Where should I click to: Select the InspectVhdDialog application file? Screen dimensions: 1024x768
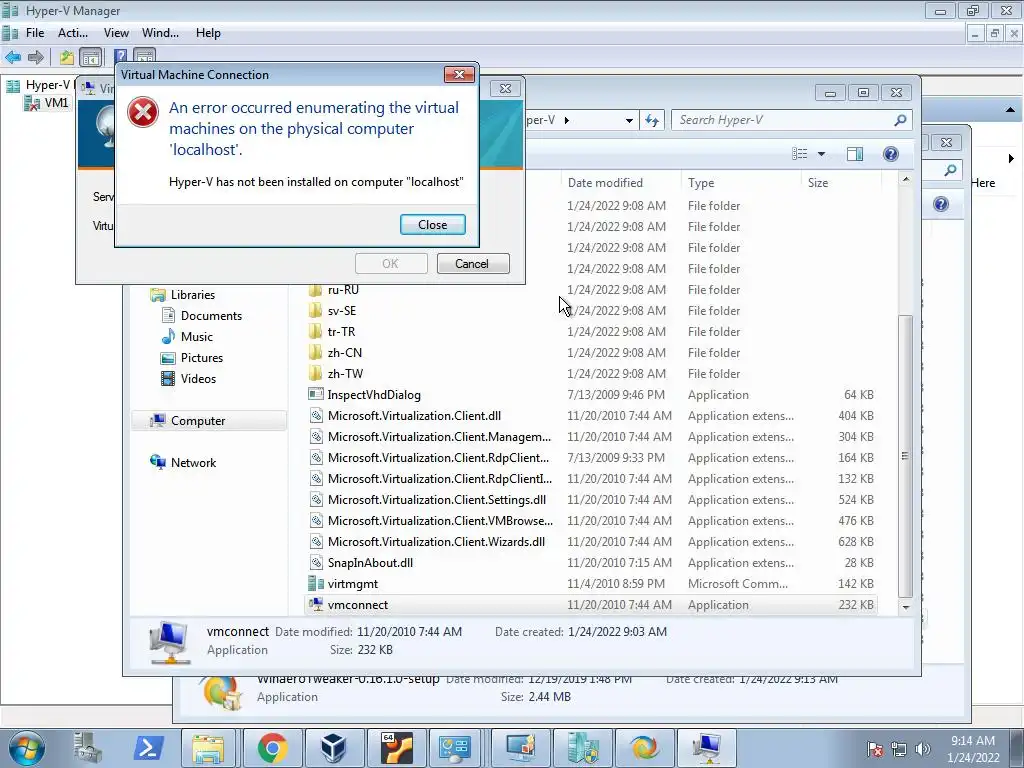point(591,394)
